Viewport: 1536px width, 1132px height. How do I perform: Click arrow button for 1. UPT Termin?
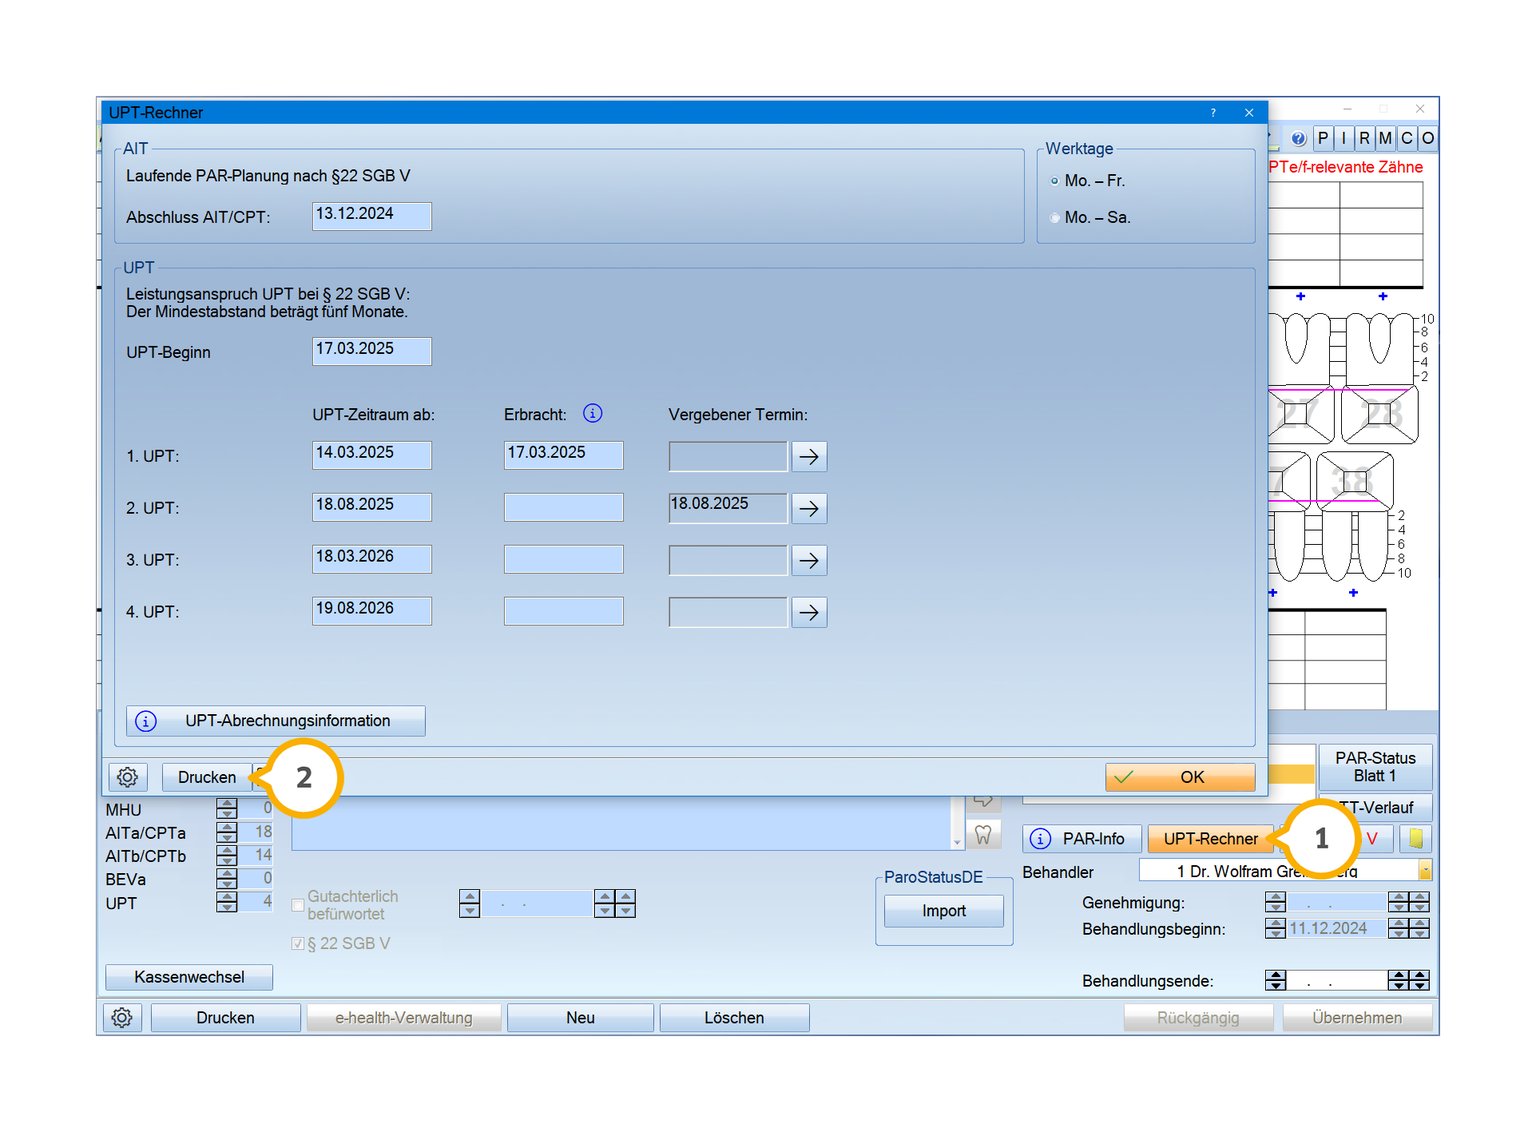tap(809, 457)
